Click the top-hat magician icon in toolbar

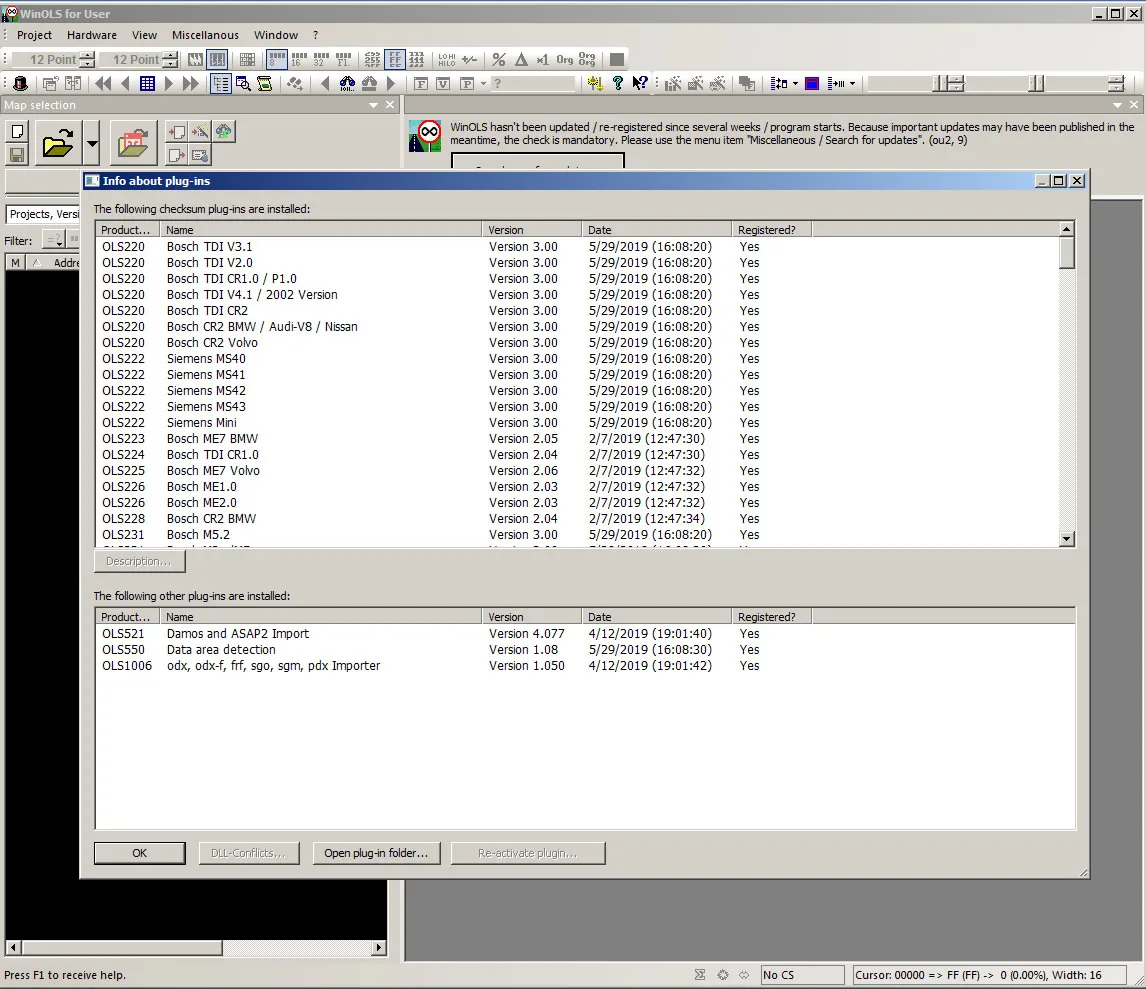(20, 83)
